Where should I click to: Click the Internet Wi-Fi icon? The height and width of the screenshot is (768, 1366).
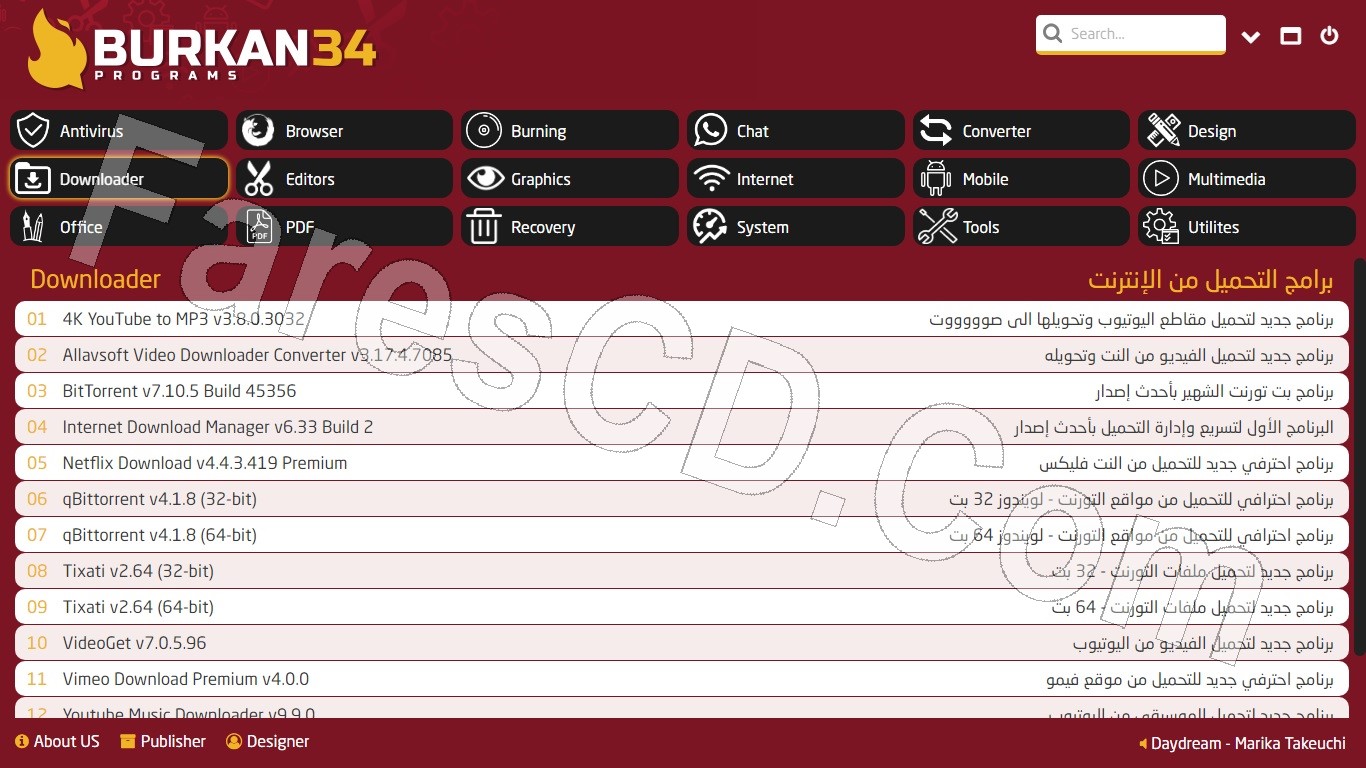coord(710,179)
